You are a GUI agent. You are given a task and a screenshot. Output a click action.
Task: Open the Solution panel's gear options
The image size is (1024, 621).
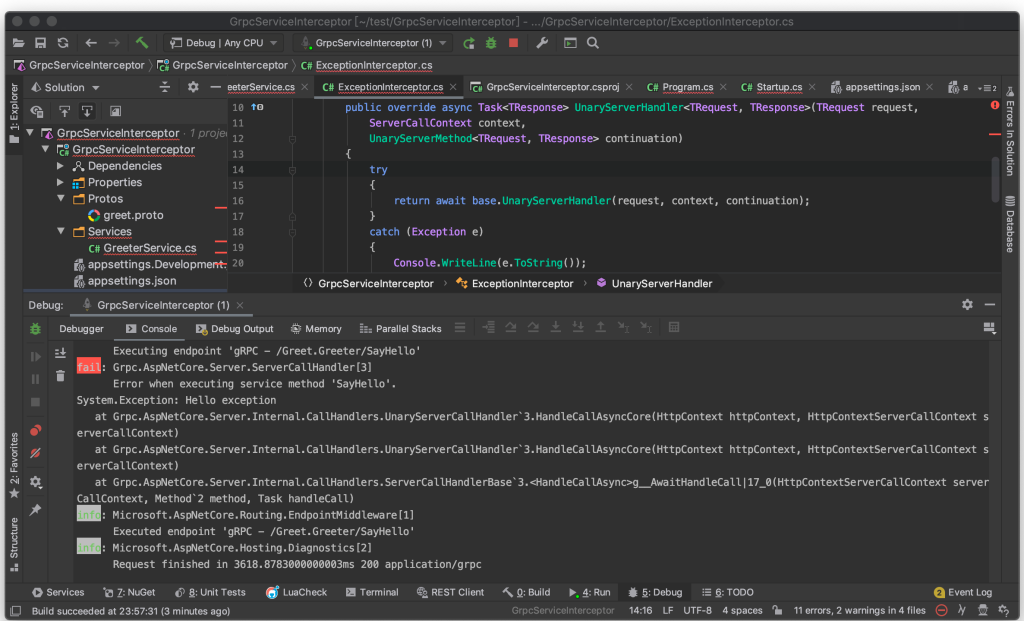pyautogui.click(x=193, y=87)
